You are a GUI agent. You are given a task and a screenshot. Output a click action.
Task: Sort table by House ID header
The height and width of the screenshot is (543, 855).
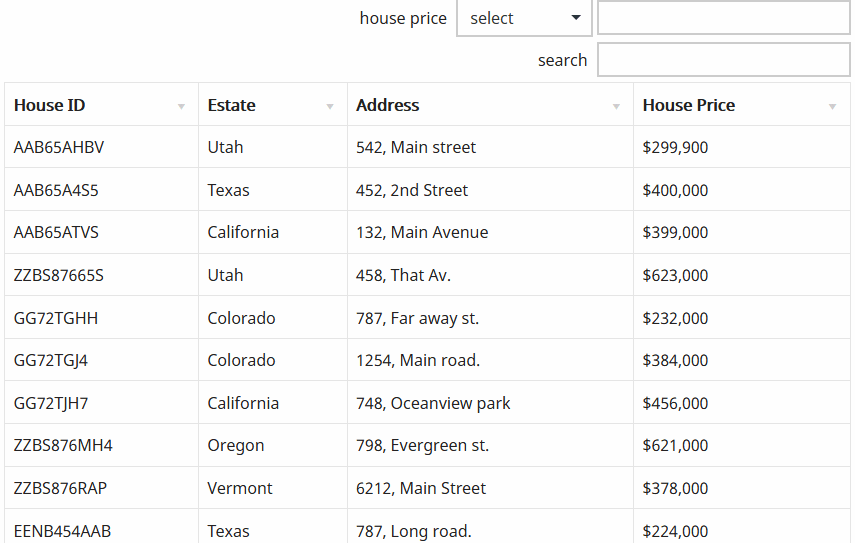click(50, 105)
